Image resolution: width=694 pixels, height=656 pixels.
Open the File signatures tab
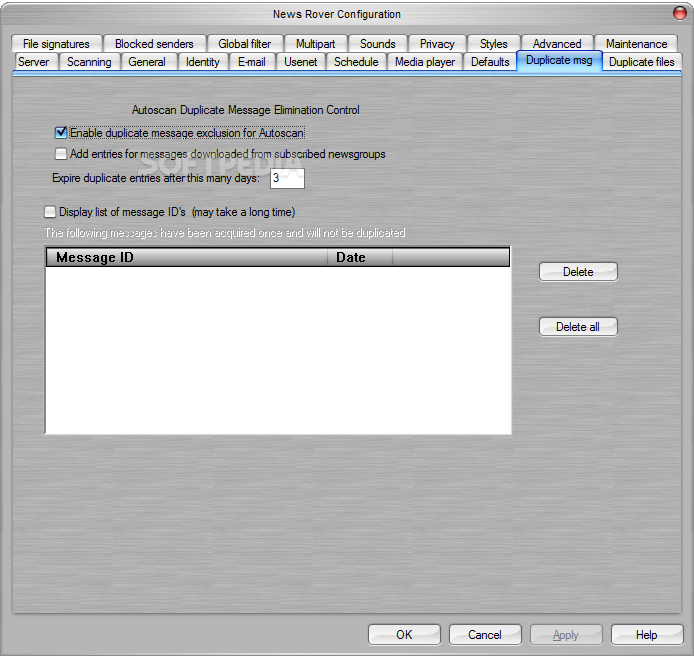[56, 44]
